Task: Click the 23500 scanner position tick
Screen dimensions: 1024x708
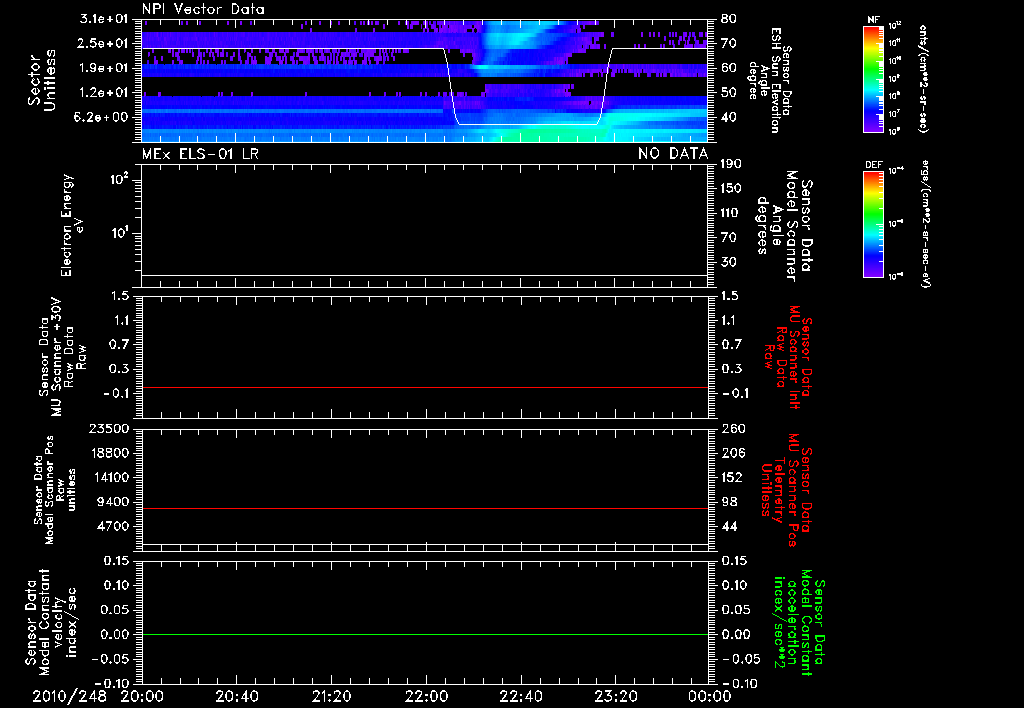Action: click(x=108, y=429)
